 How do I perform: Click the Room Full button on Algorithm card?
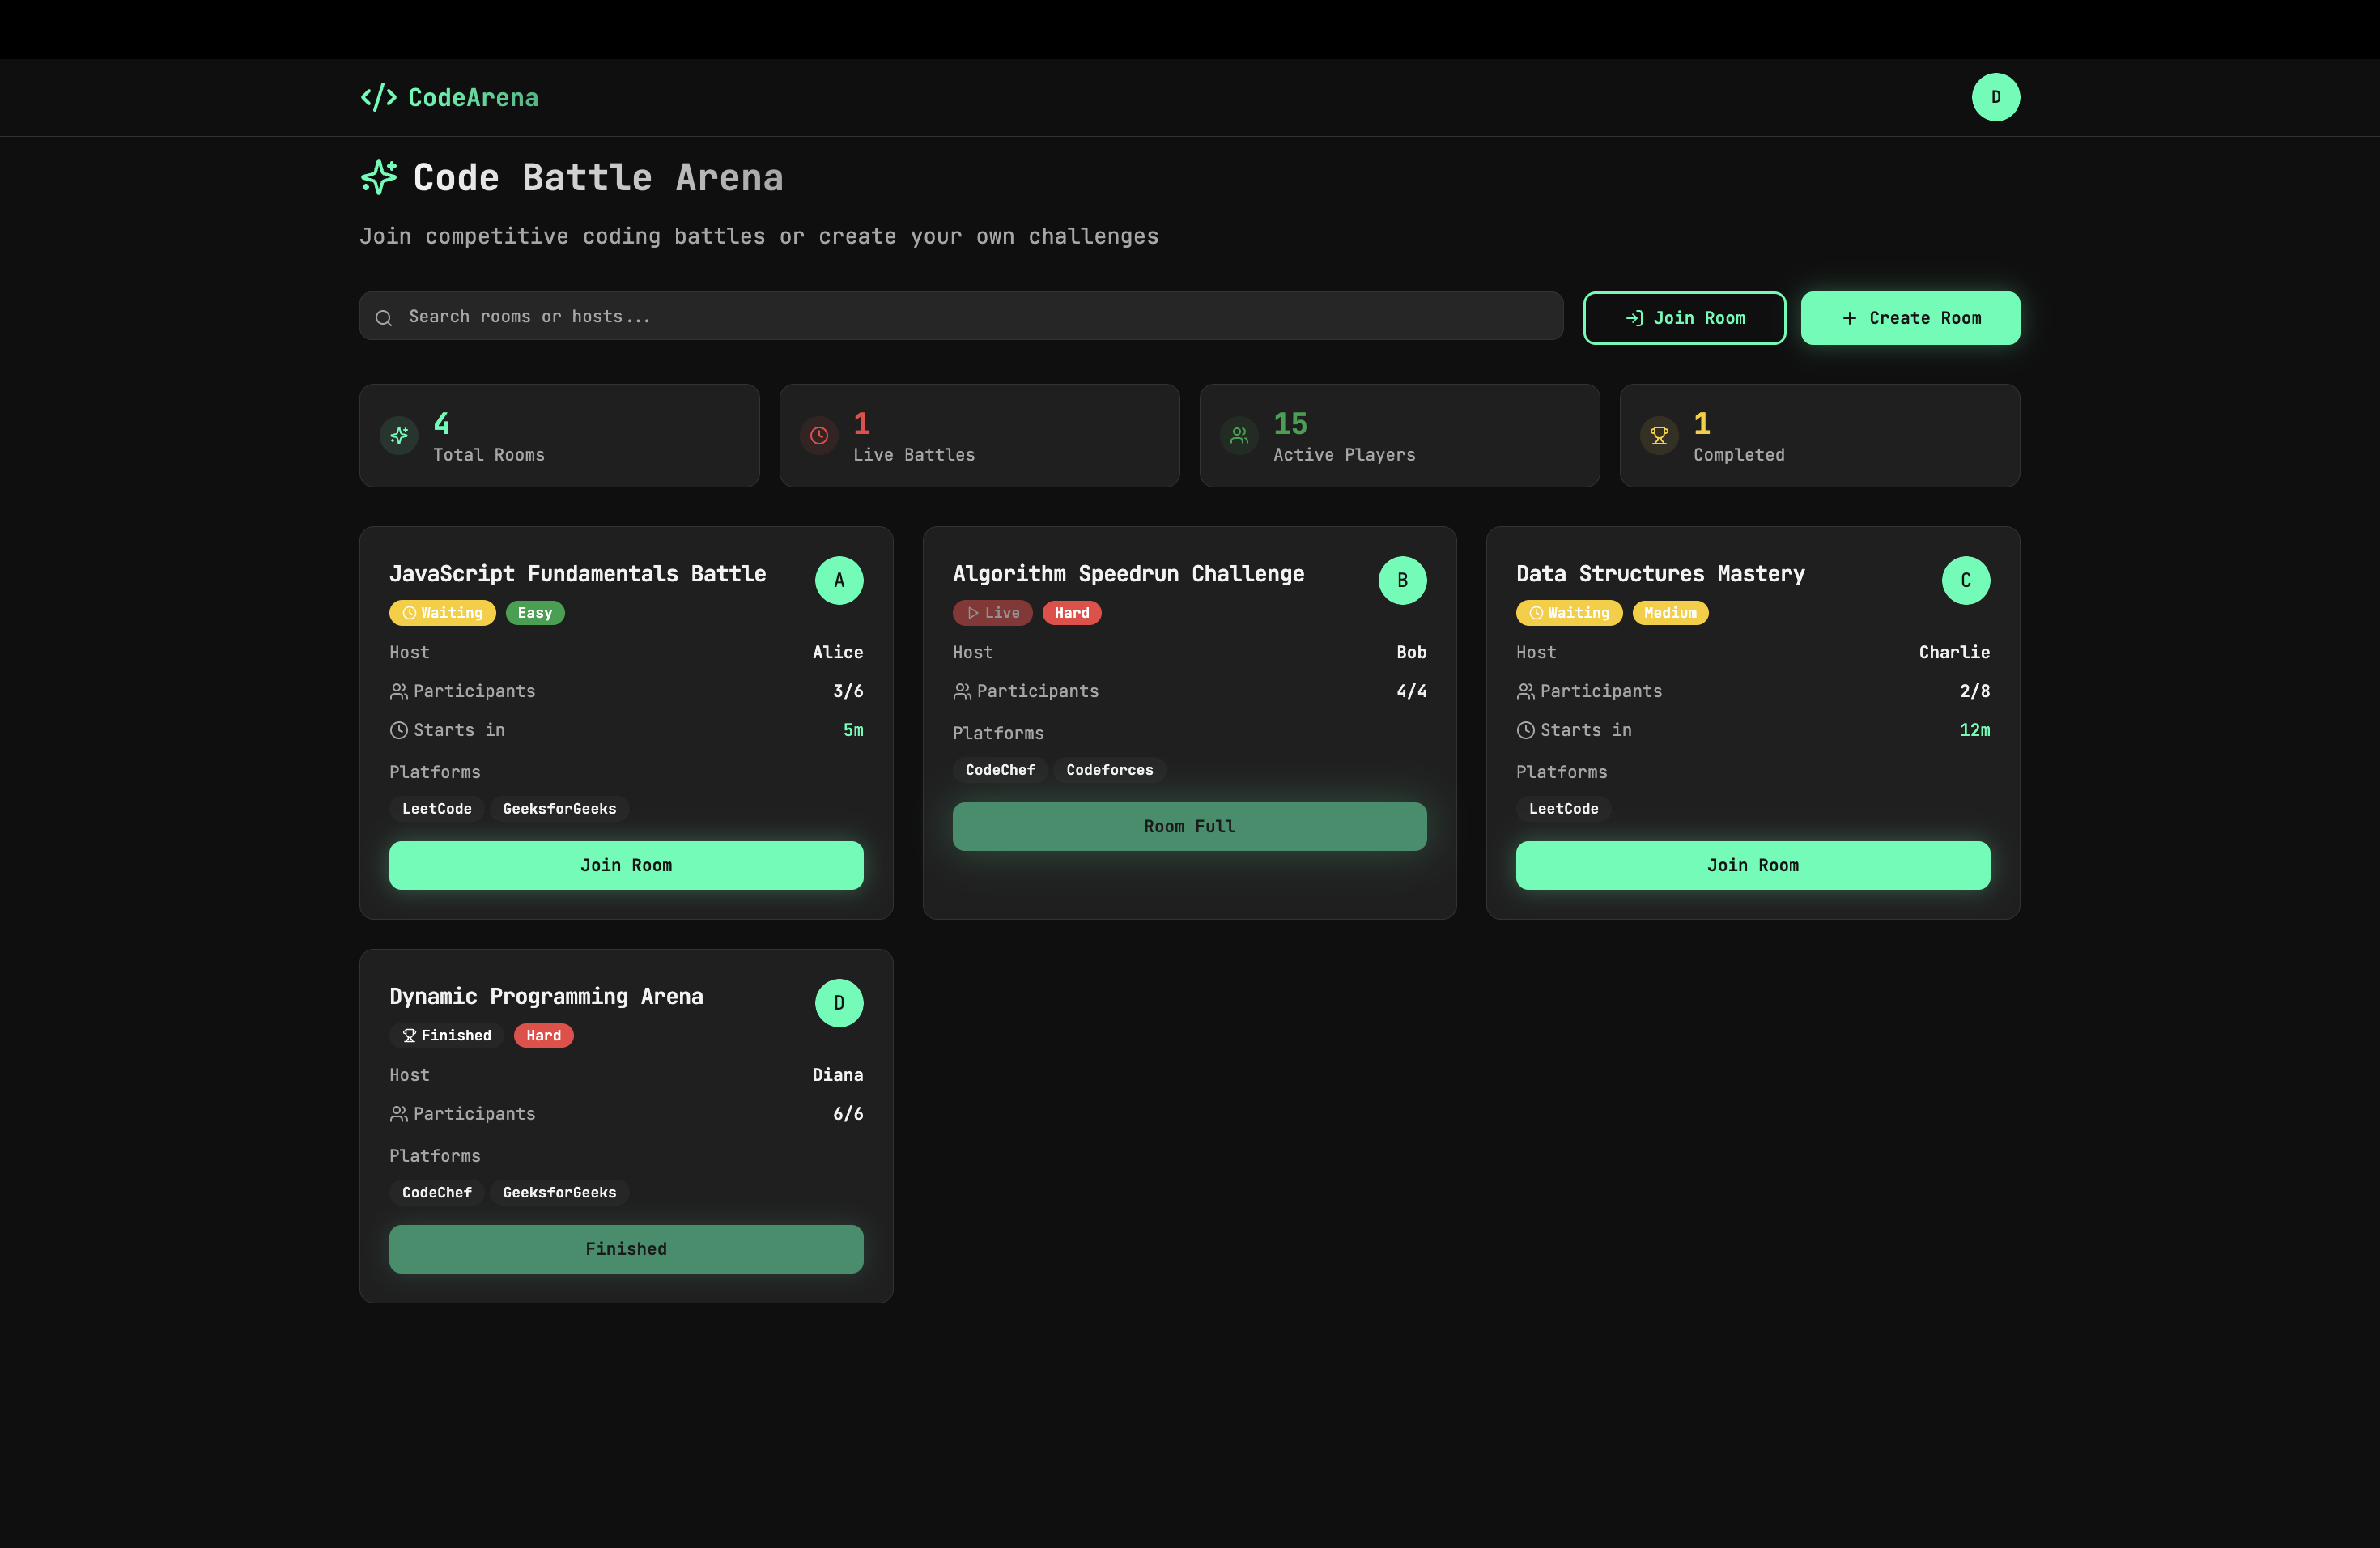point(1189,826)
